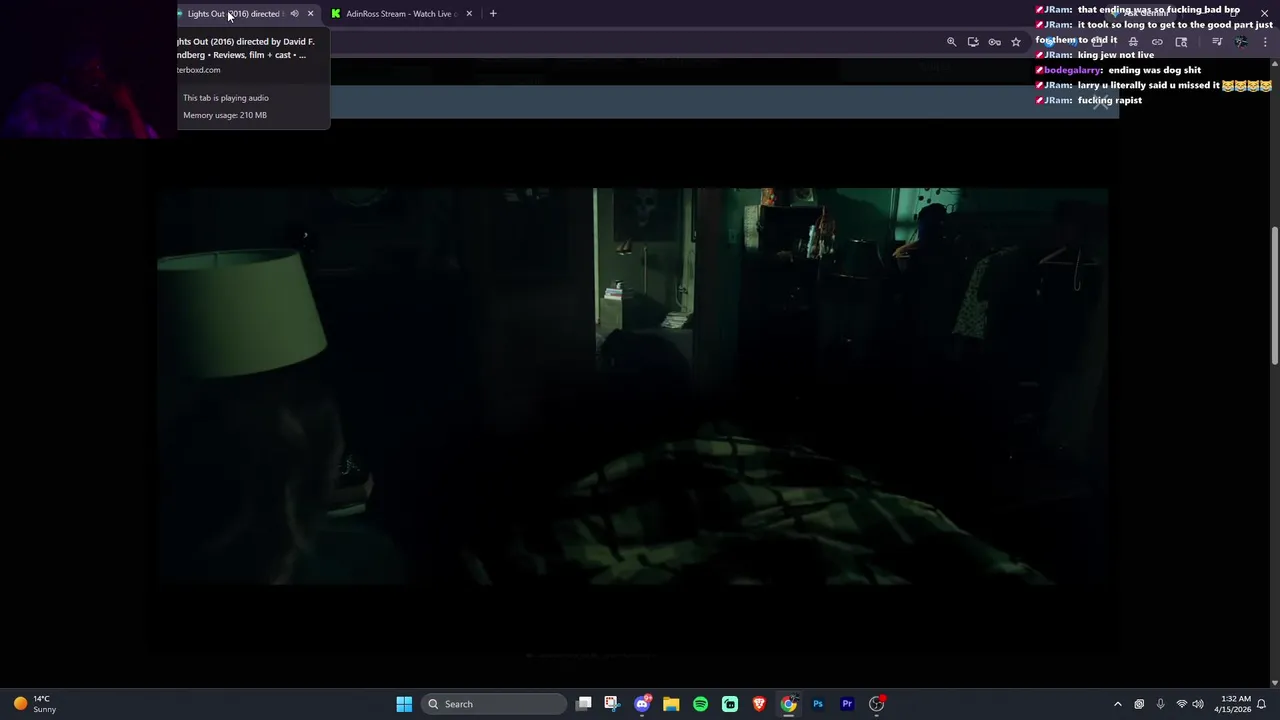Screen dimensions: 1280x720
Task: Click the page vertical scrollbar thumb
Action: pos(1275,296)
